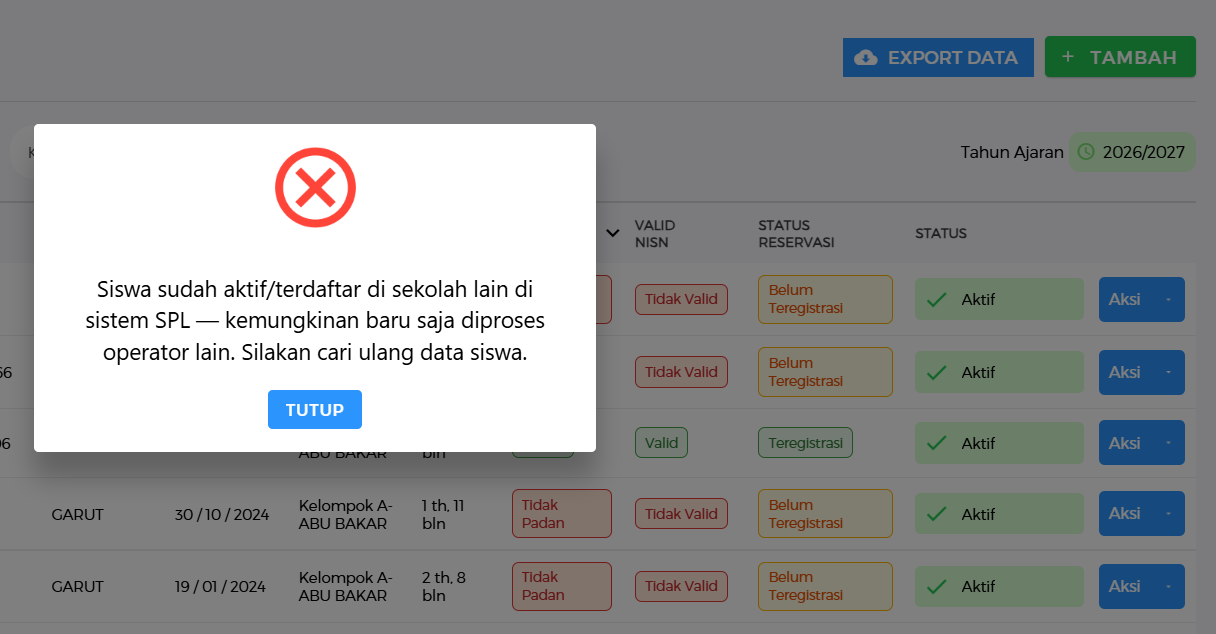Screen dimensions: 1216x634
Task: Click the Tidak Valid badge in the second row
Action: click(x=681, y=372)
